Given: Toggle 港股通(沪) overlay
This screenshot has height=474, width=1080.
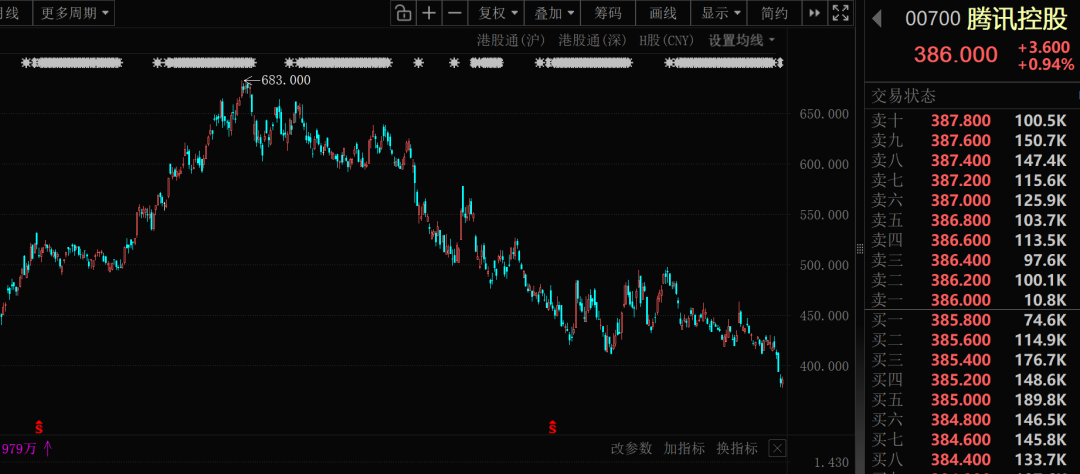Looking at the screenshot, I should pos(511,41).
